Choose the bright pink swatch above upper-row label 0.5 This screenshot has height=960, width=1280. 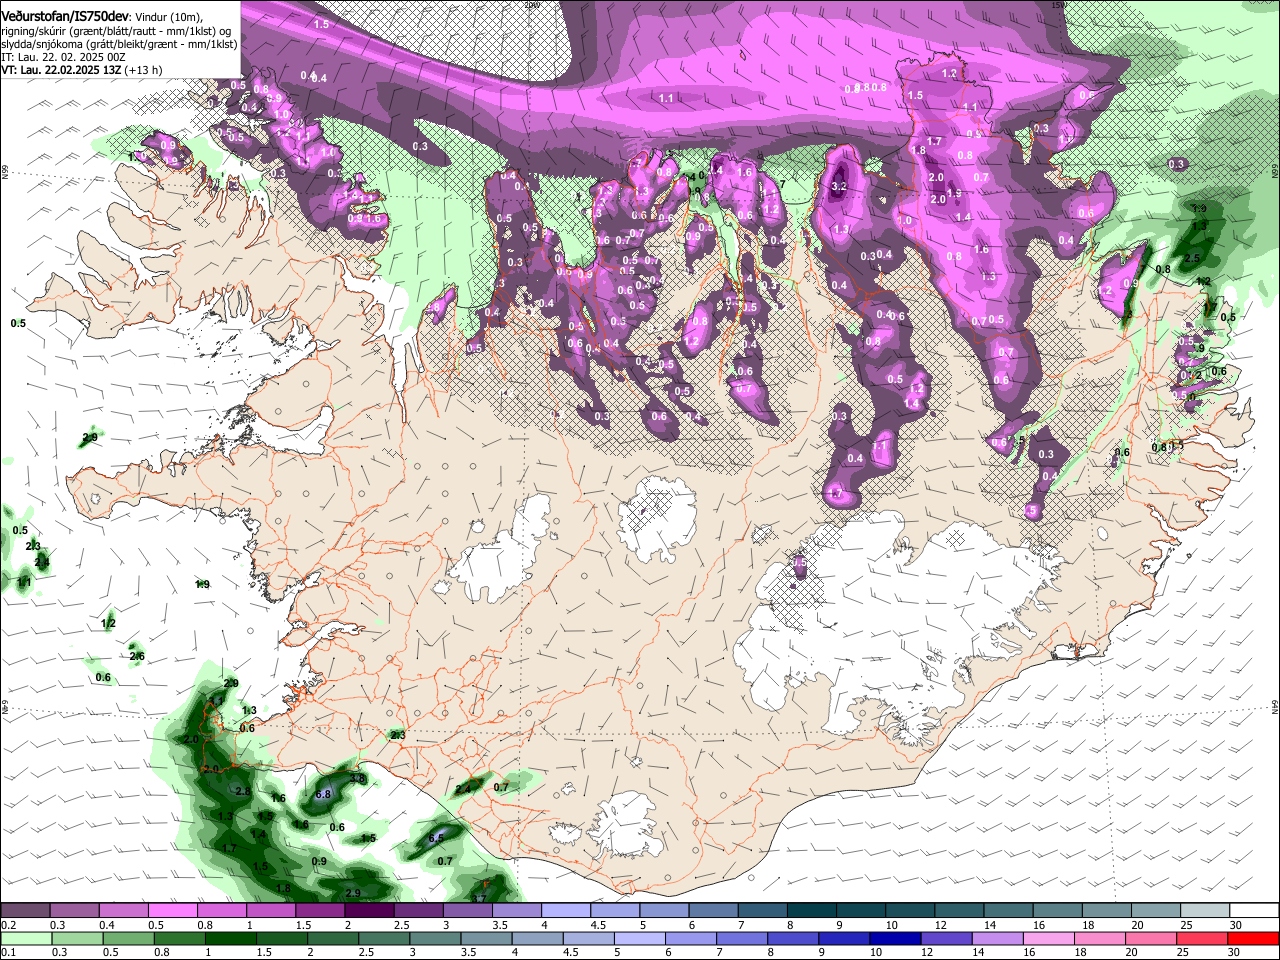click(172, 910)
